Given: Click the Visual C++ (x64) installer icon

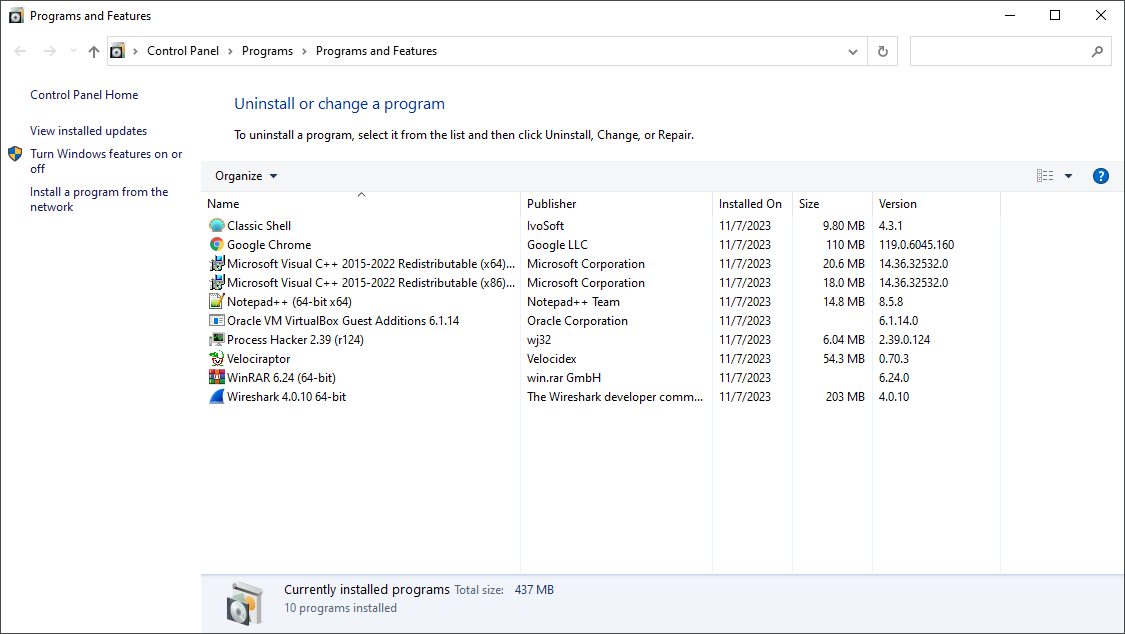Looking at the screenshot, I should [x=217, y=263].
